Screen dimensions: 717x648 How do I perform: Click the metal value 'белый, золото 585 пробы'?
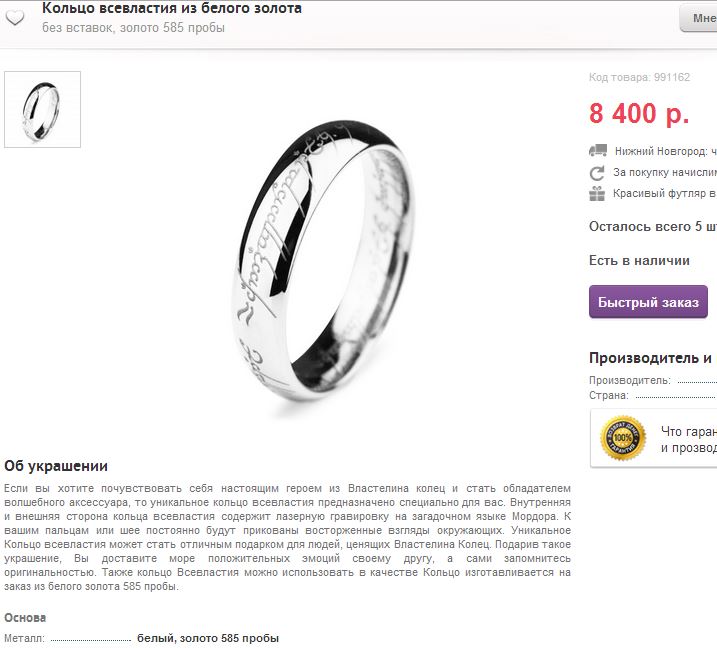click(x=208, y=638)
